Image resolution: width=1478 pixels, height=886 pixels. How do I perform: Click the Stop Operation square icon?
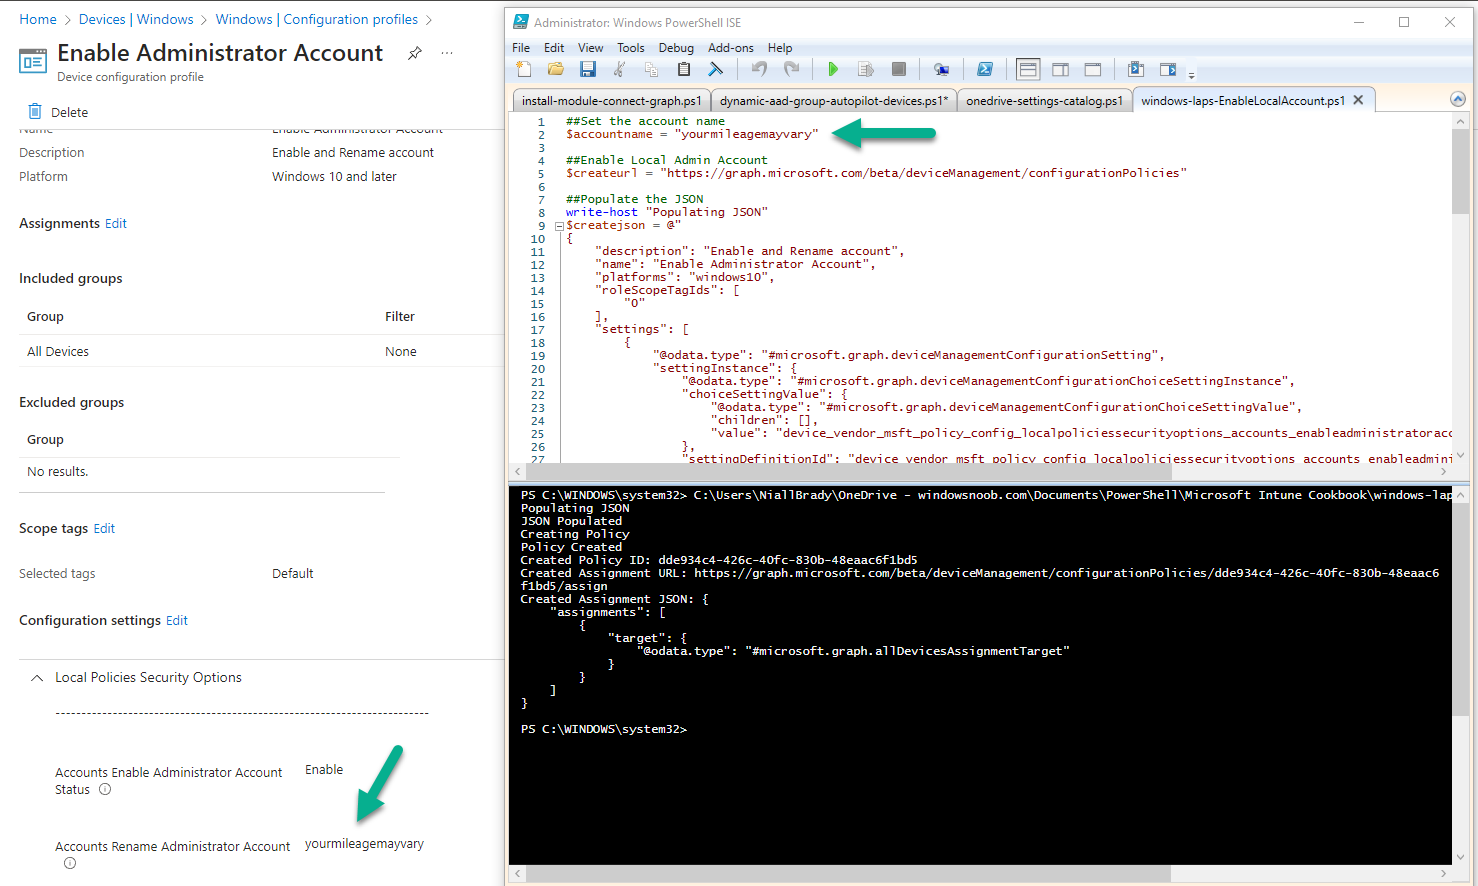click(899, 69)
